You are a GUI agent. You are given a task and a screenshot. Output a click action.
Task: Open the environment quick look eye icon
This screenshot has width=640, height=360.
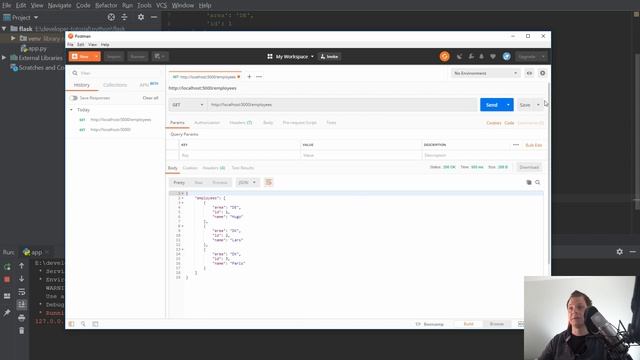pos(529,73)
